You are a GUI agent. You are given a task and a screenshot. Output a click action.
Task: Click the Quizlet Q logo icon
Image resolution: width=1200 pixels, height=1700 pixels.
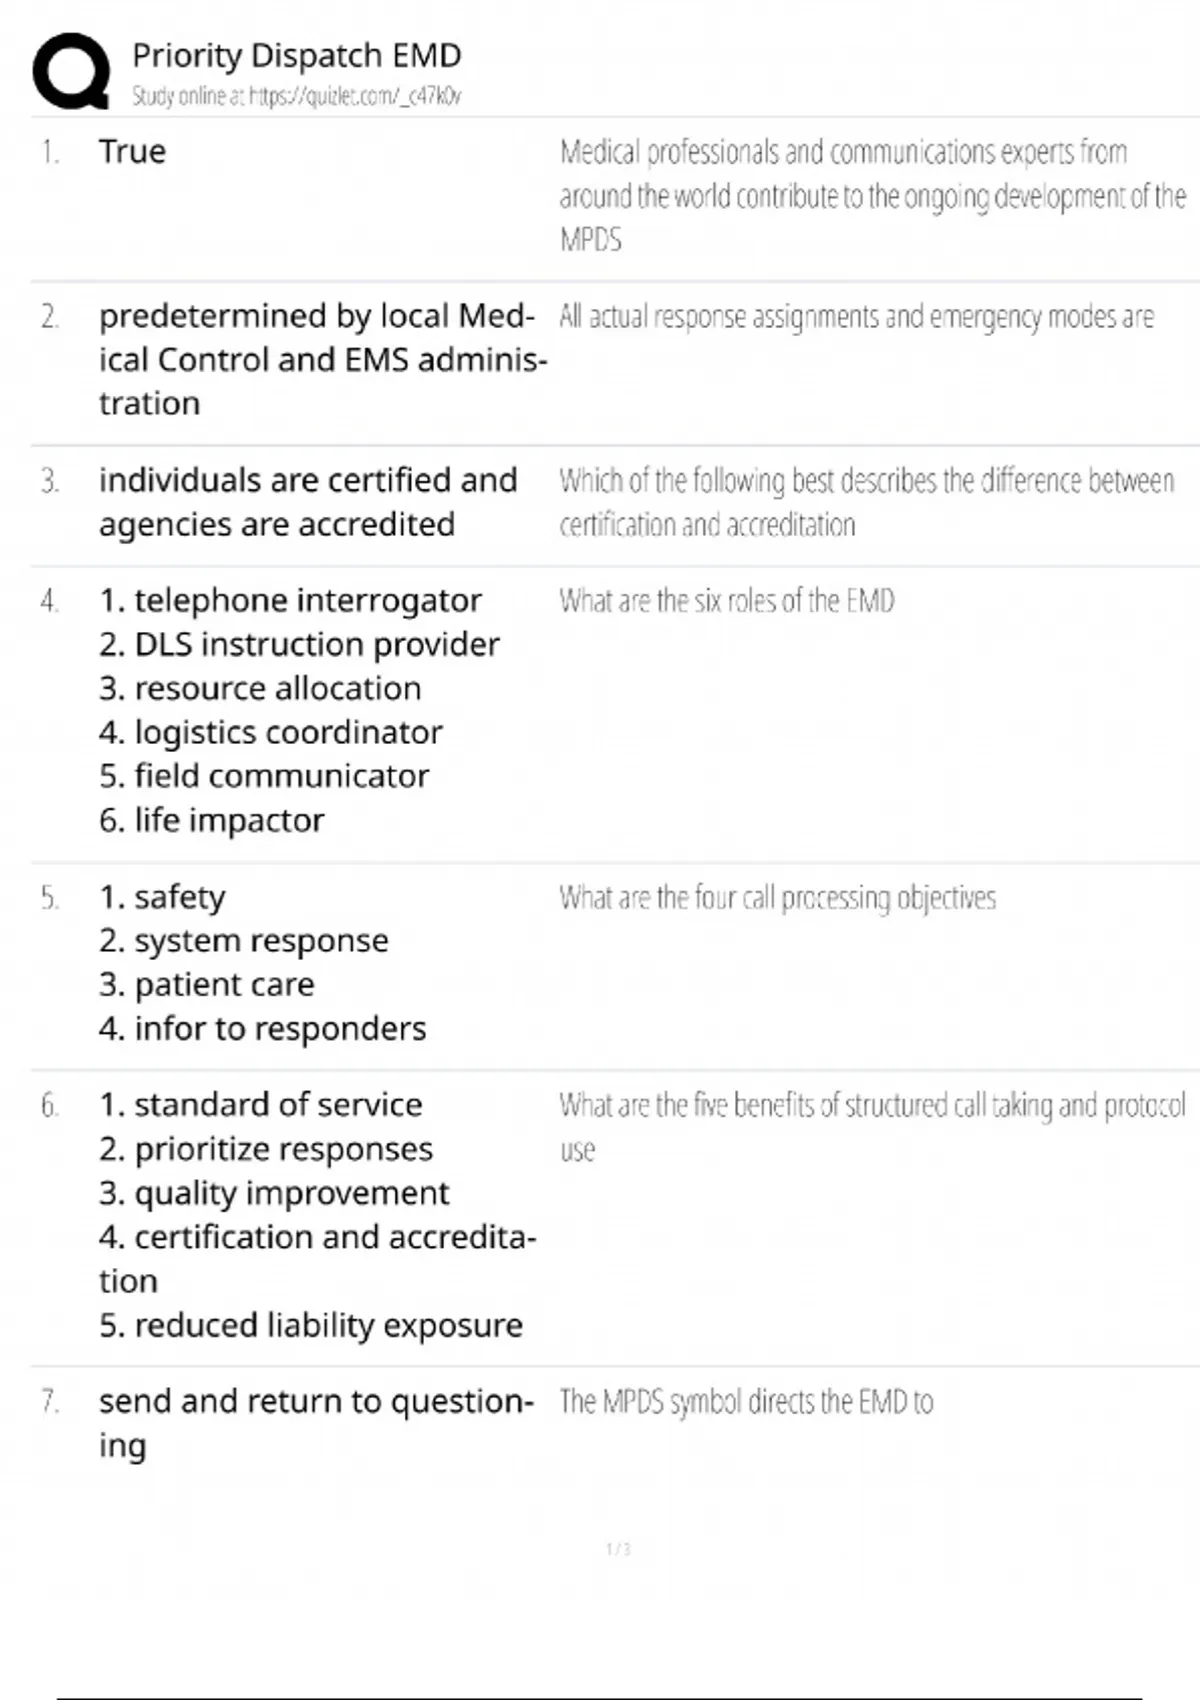(x=71, y=71)
